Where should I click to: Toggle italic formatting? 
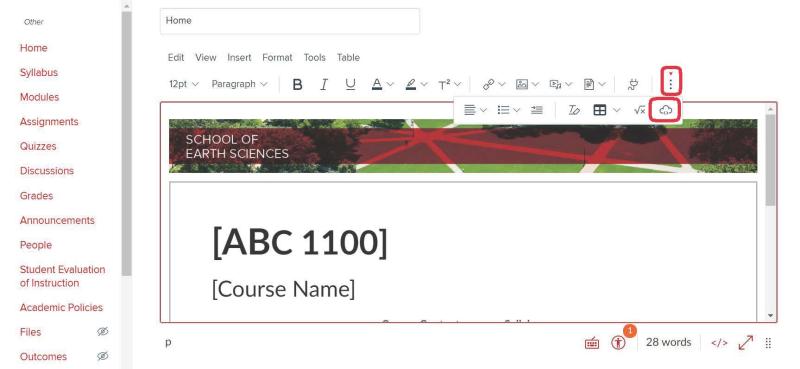323,84
